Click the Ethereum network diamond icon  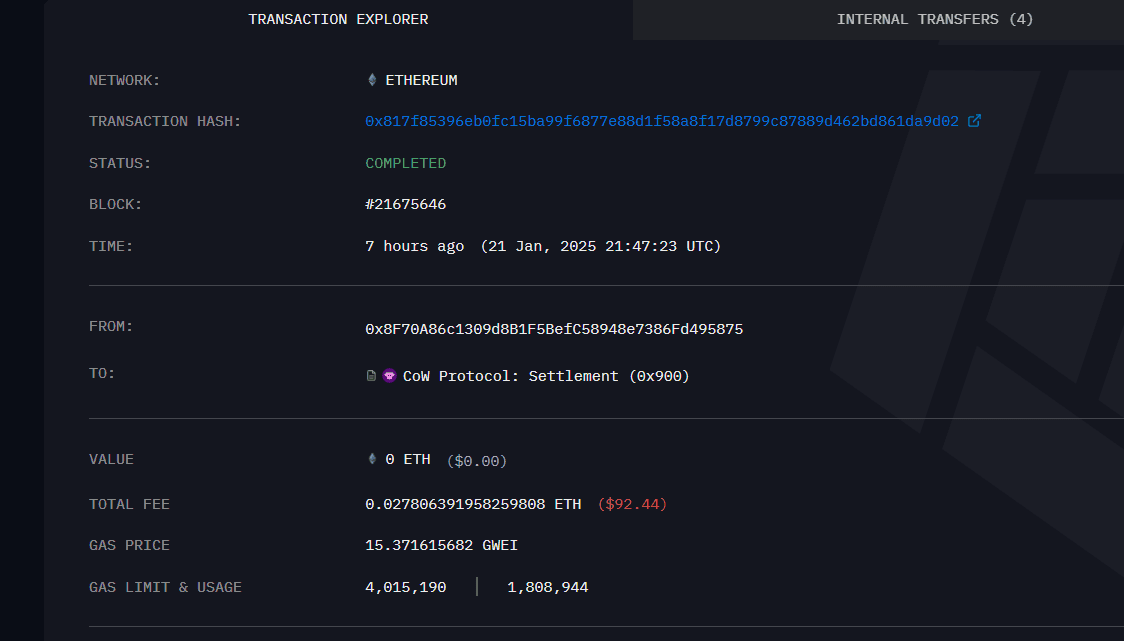(x=372, y=80)
